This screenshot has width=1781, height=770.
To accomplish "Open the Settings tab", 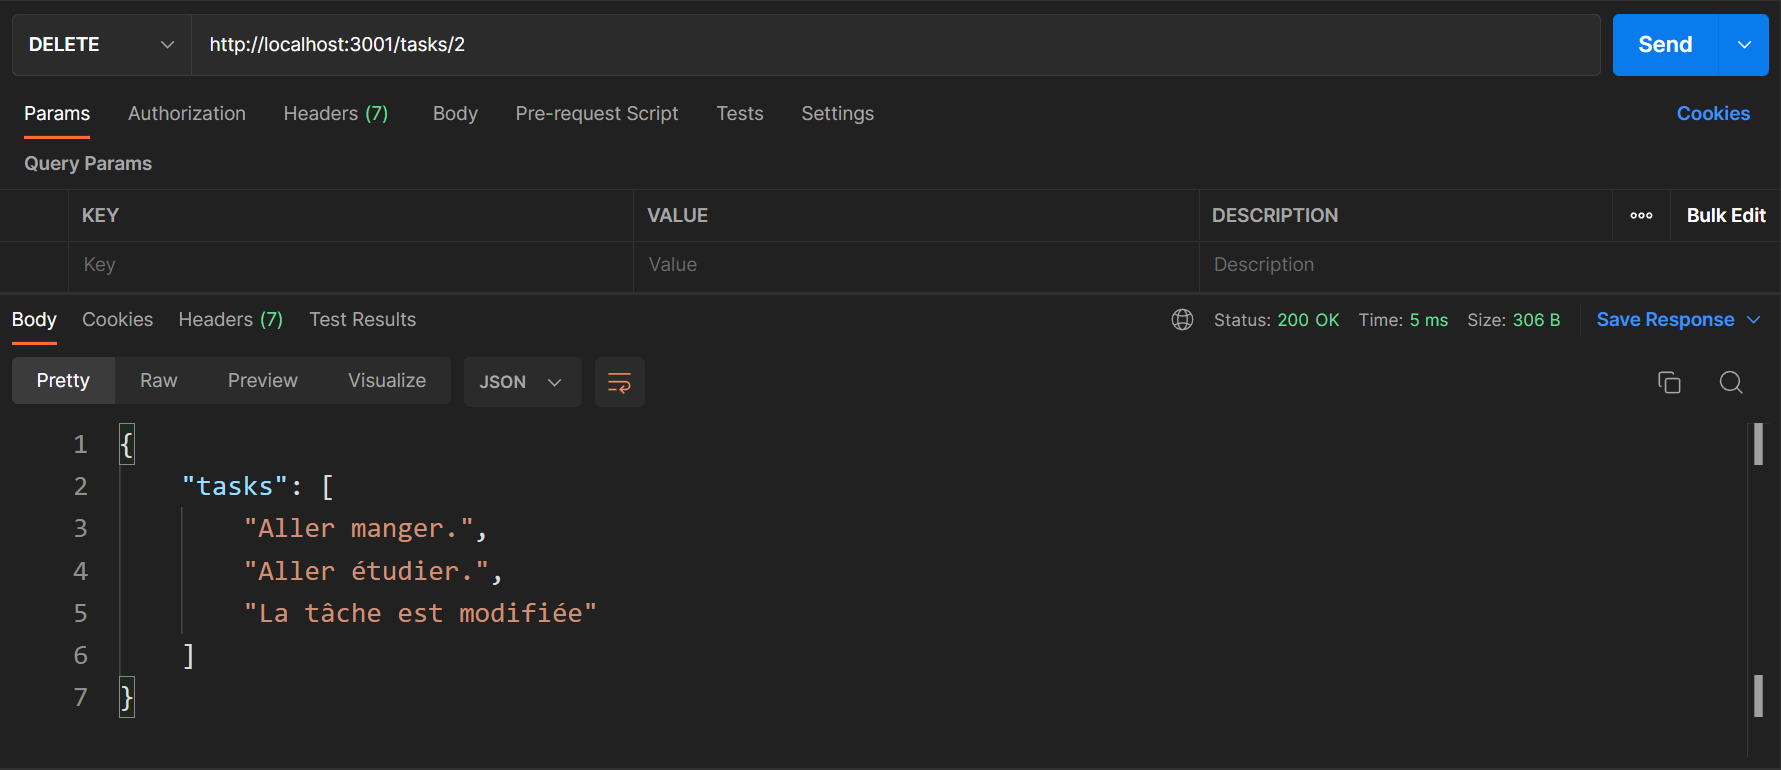I will point(838,114).
